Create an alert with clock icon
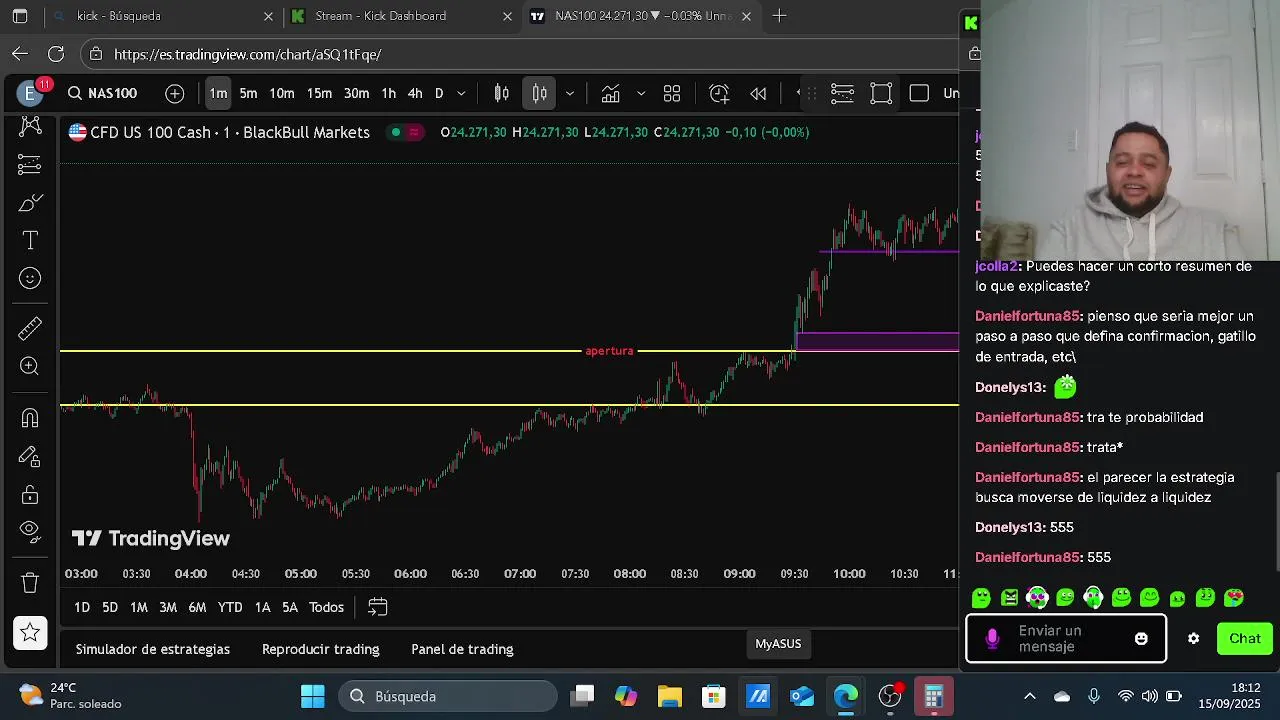The width and height of the screenshot is (1280, 720). 719,93
